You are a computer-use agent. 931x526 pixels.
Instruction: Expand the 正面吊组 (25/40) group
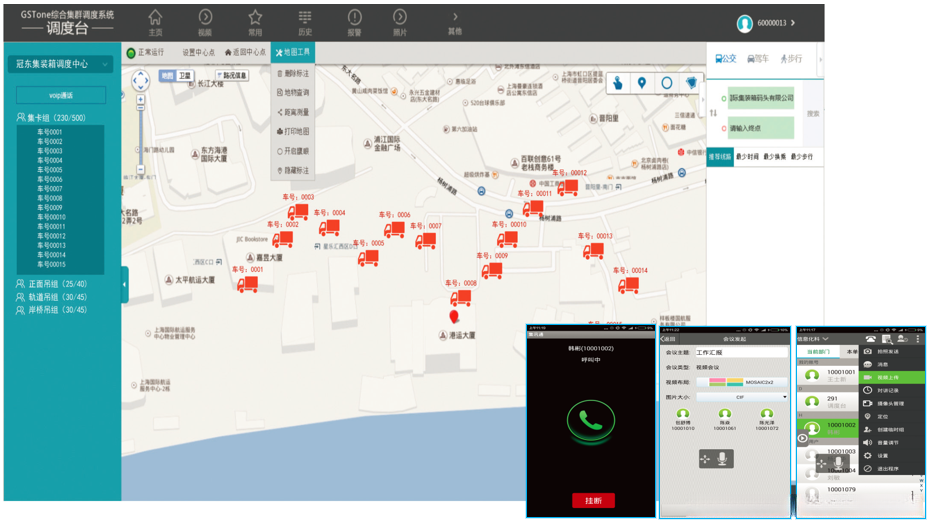52,284
